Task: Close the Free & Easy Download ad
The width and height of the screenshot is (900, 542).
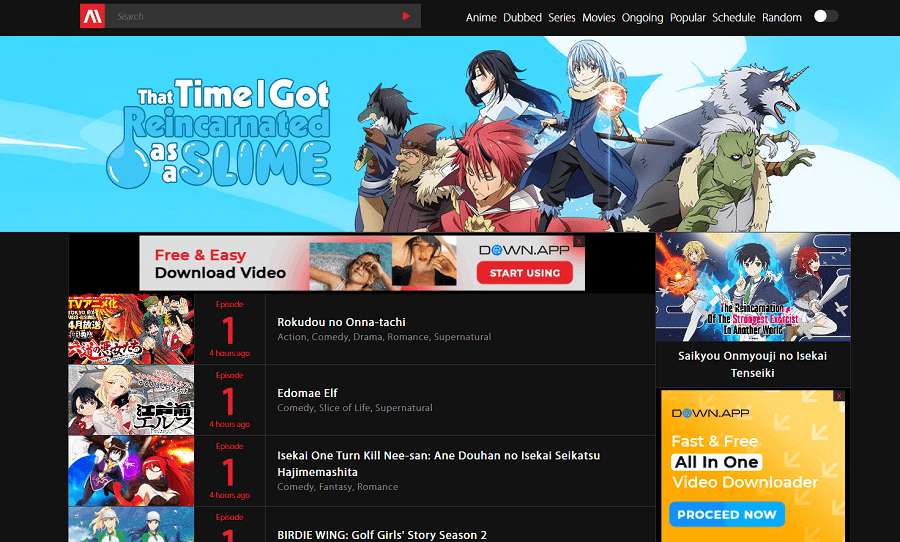Action: tap(579, 241)
